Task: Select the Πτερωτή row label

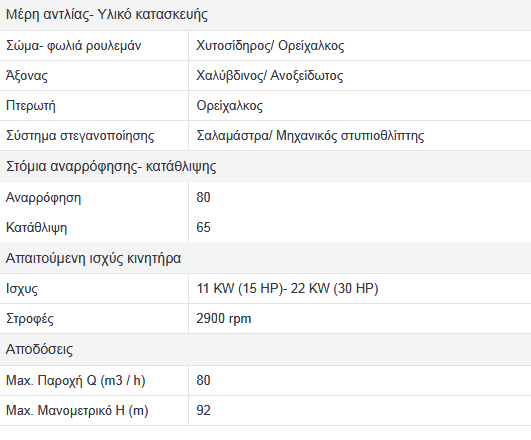Action: [x=31, y=105]
